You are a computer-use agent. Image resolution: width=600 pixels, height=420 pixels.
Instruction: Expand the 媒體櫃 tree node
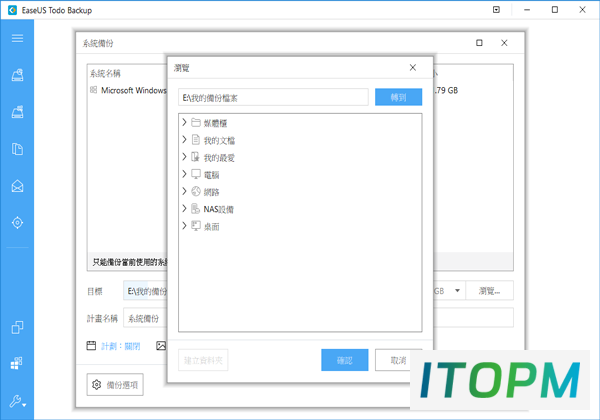184,122
